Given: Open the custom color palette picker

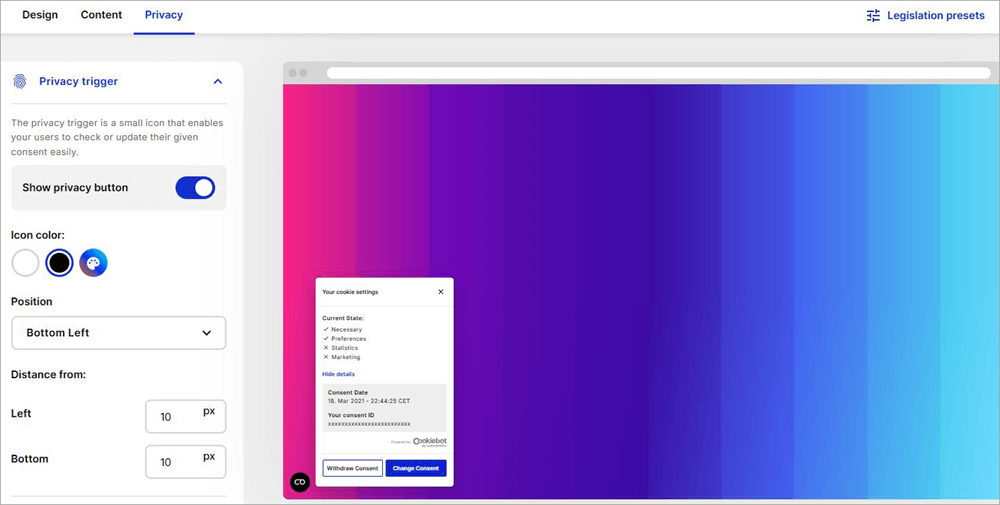Looking at the screenshot, I should (94, 263).
